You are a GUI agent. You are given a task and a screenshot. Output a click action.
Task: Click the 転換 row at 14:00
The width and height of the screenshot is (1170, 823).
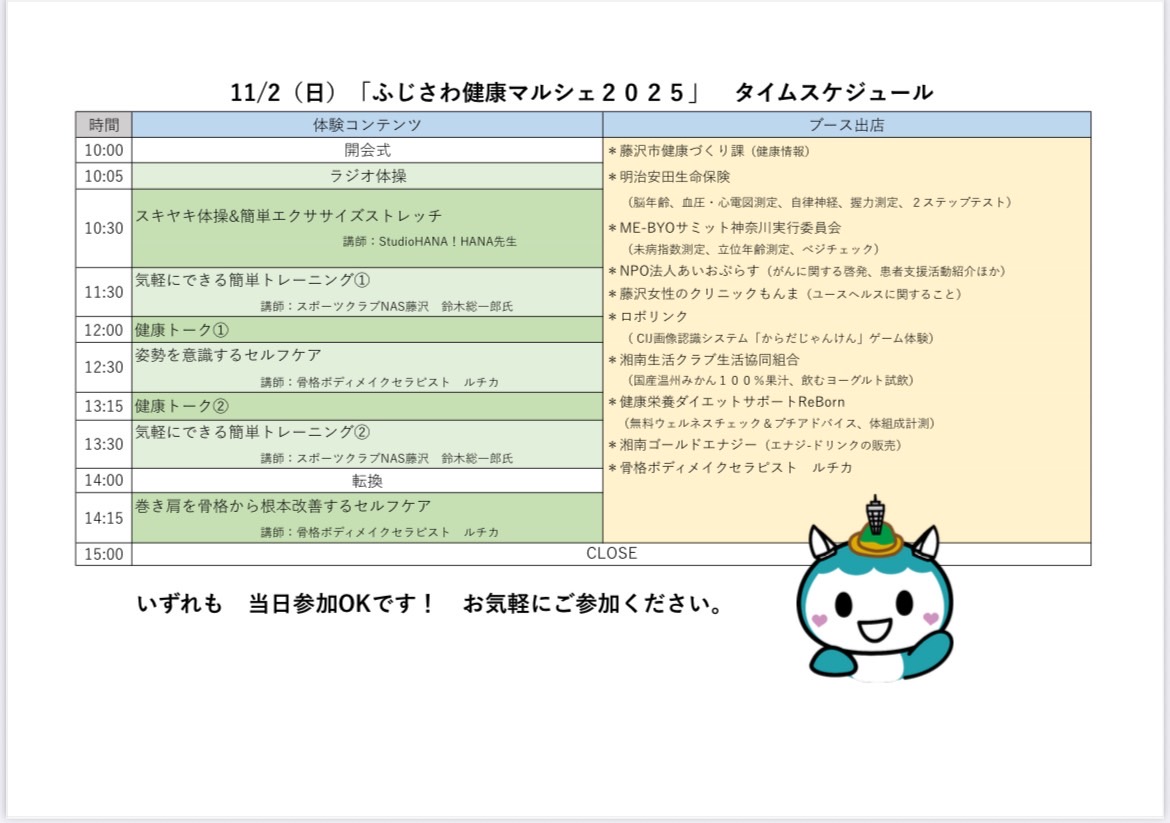click(367, 481)
